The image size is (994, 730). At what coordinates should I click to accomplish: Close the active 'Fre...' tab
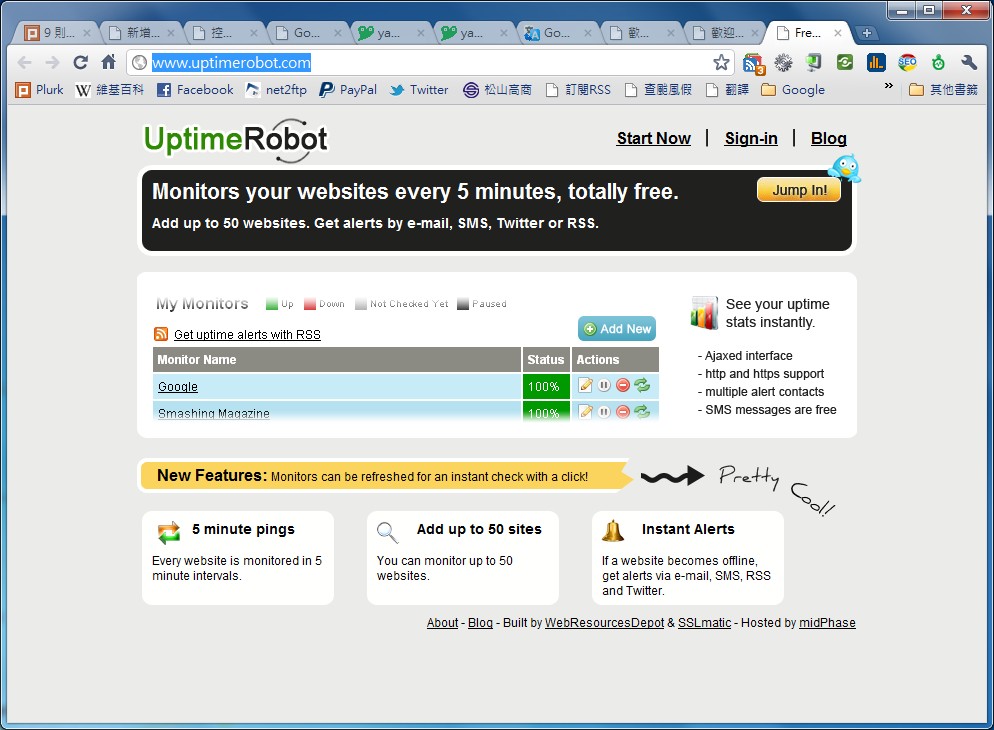coord(837,33)
